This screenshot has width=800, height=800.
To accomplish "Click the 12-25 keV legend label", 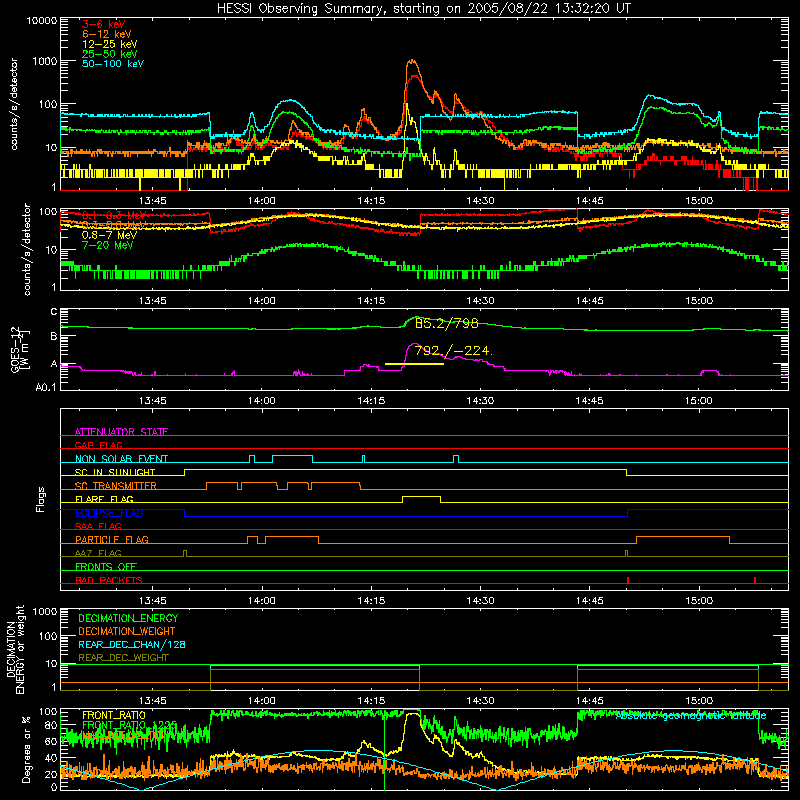I will pyautogui.click(x=109, y=44).
